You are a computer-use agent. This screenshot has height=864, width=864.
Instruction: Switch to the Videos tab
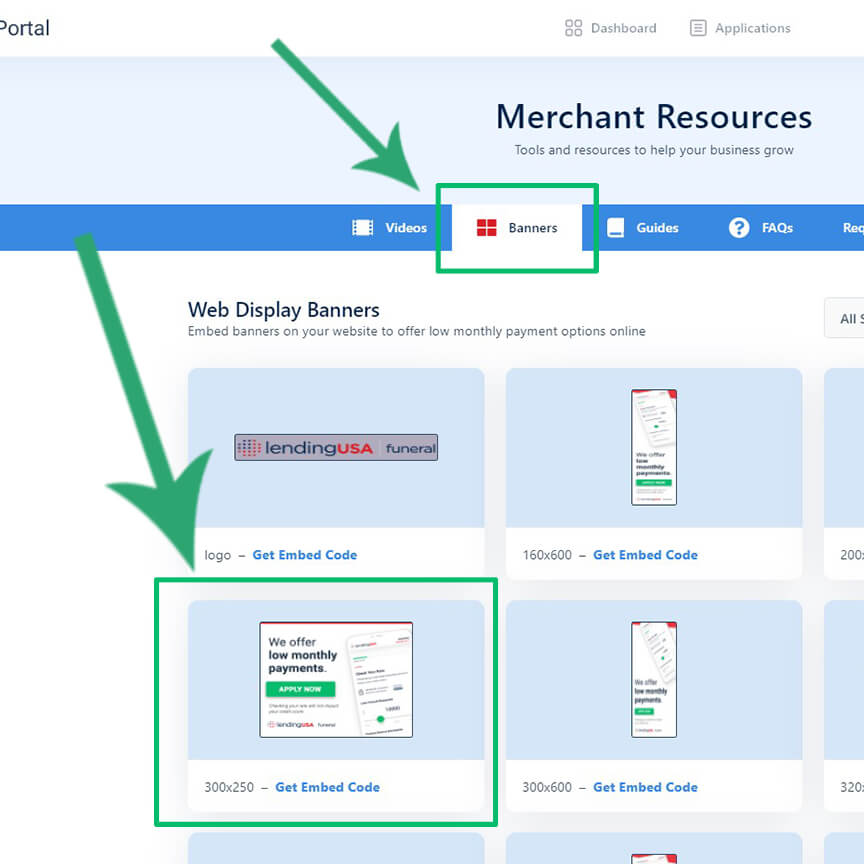[x=390, y=228]
